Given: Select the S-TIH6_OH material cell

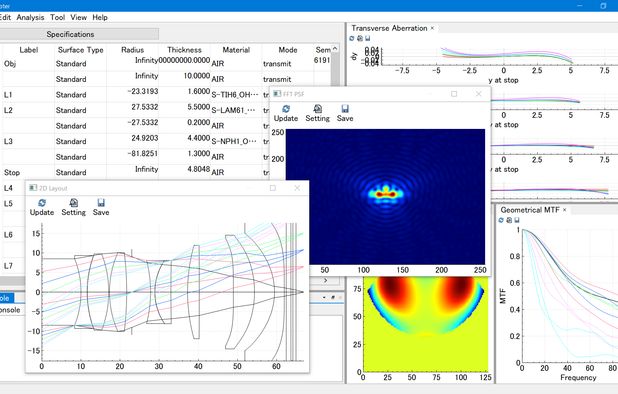Looking at the screenshot, I should coord(236,95).
